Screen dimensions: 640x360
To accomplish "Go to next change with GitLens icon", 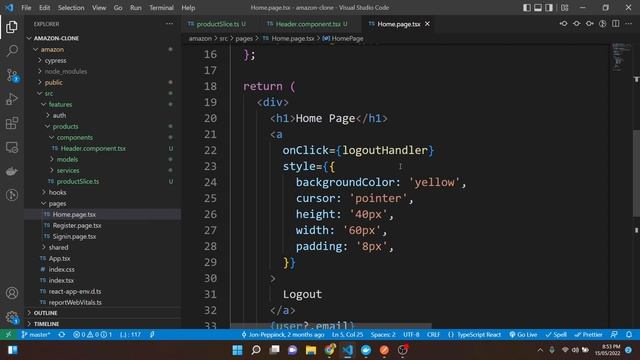I will 589,24.
